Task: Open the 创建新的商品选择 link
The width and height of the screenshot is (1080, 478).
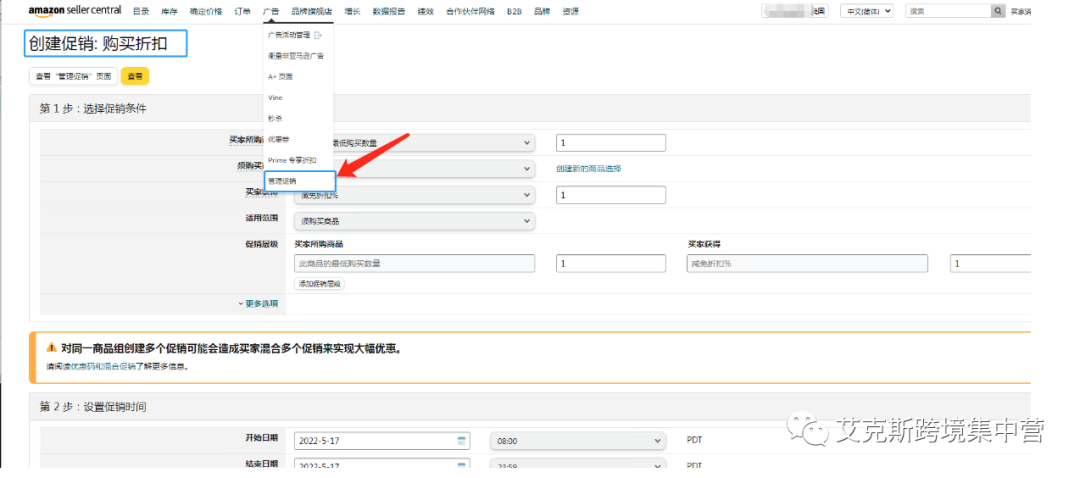Action: coord(588,169)
